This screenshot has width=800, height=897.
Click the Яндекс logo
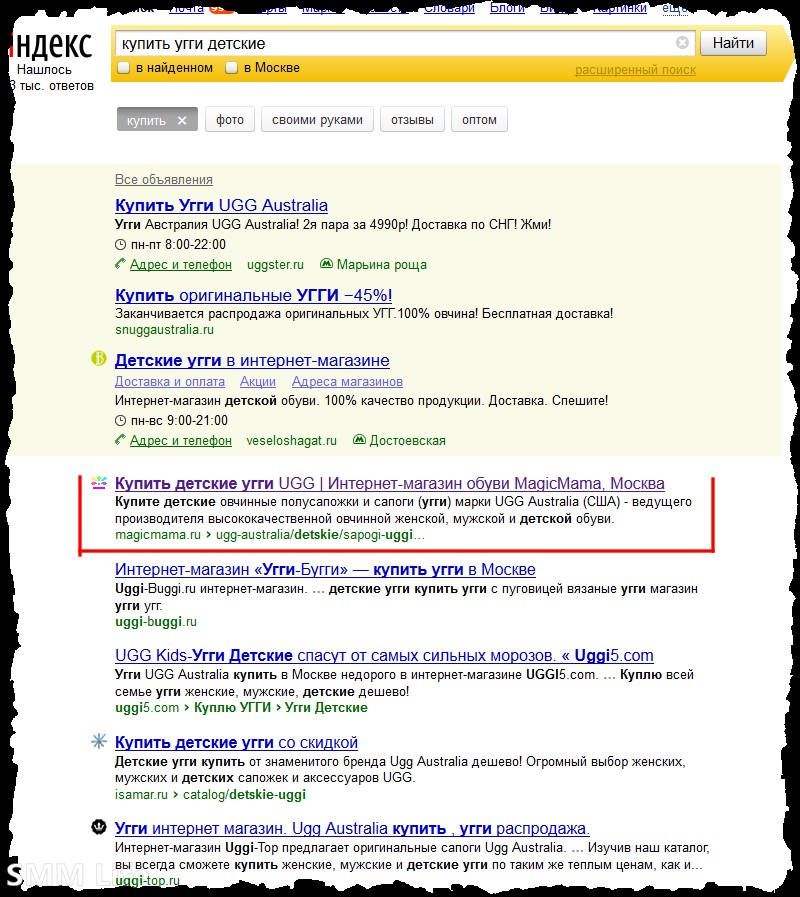(52, 46)
